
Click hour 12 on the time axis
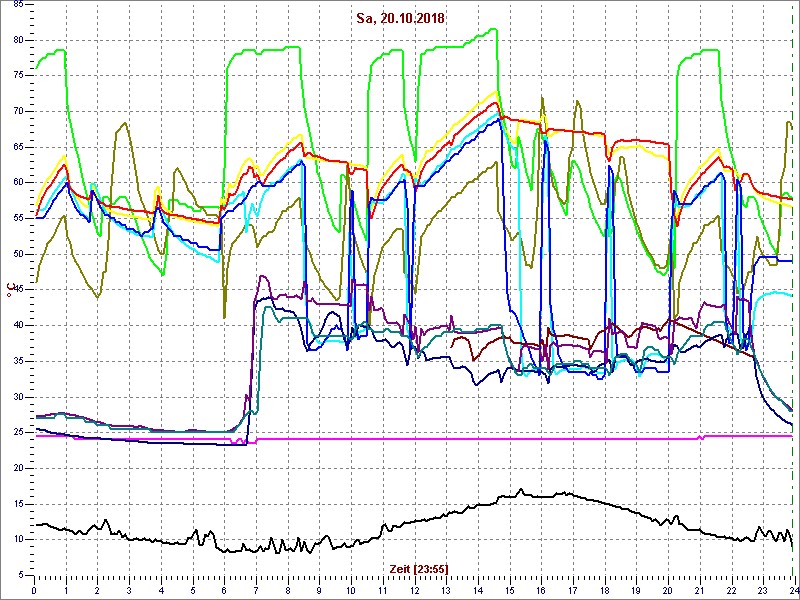[414, 591]
